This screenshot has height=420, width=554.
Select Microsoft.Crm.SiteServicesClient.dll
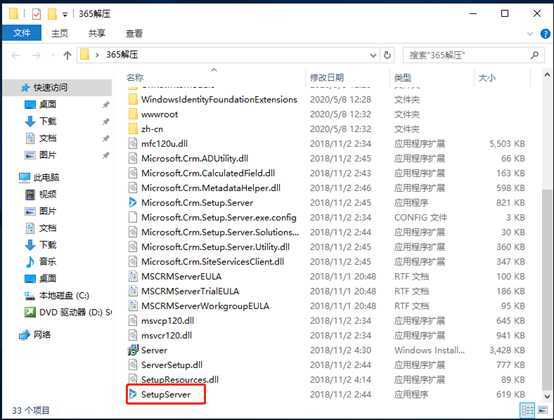(213, 262)
